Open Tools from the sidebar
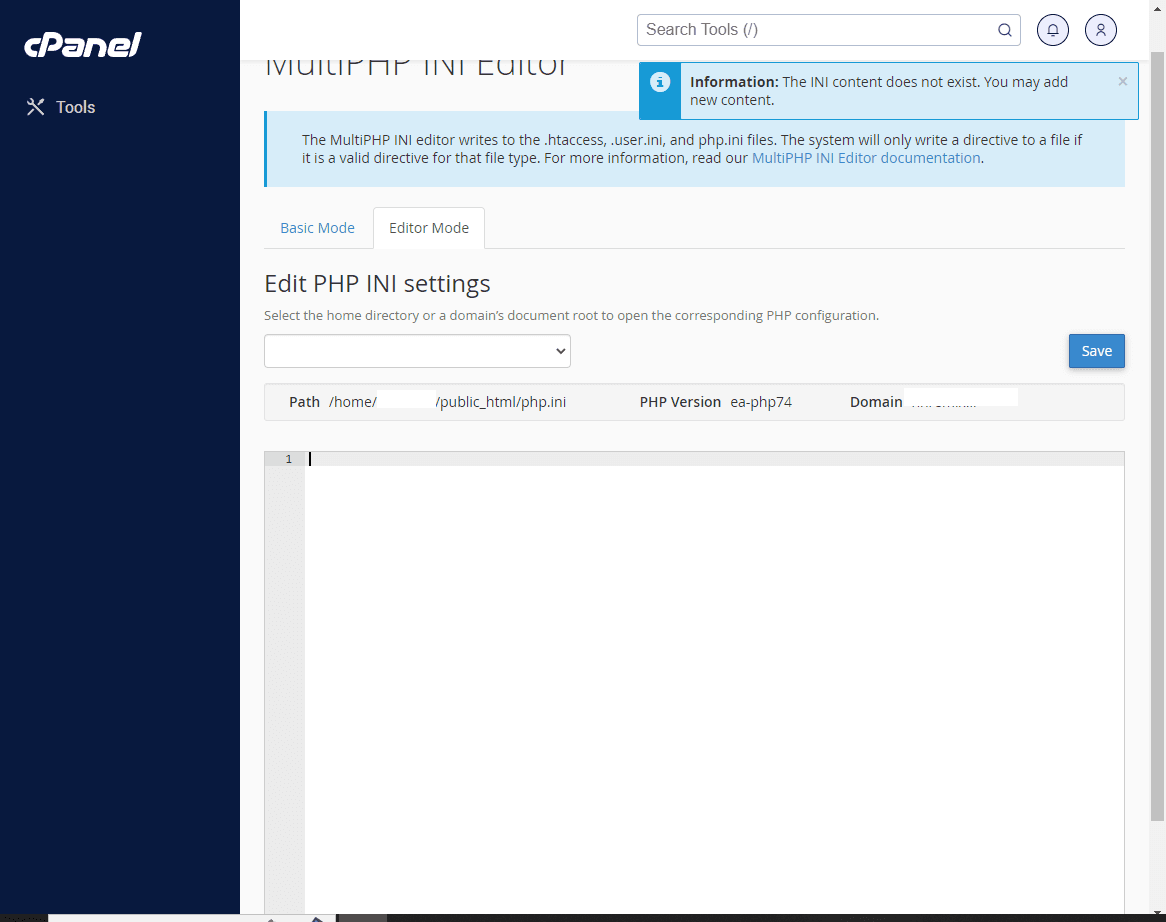 [x=61, y=107]
